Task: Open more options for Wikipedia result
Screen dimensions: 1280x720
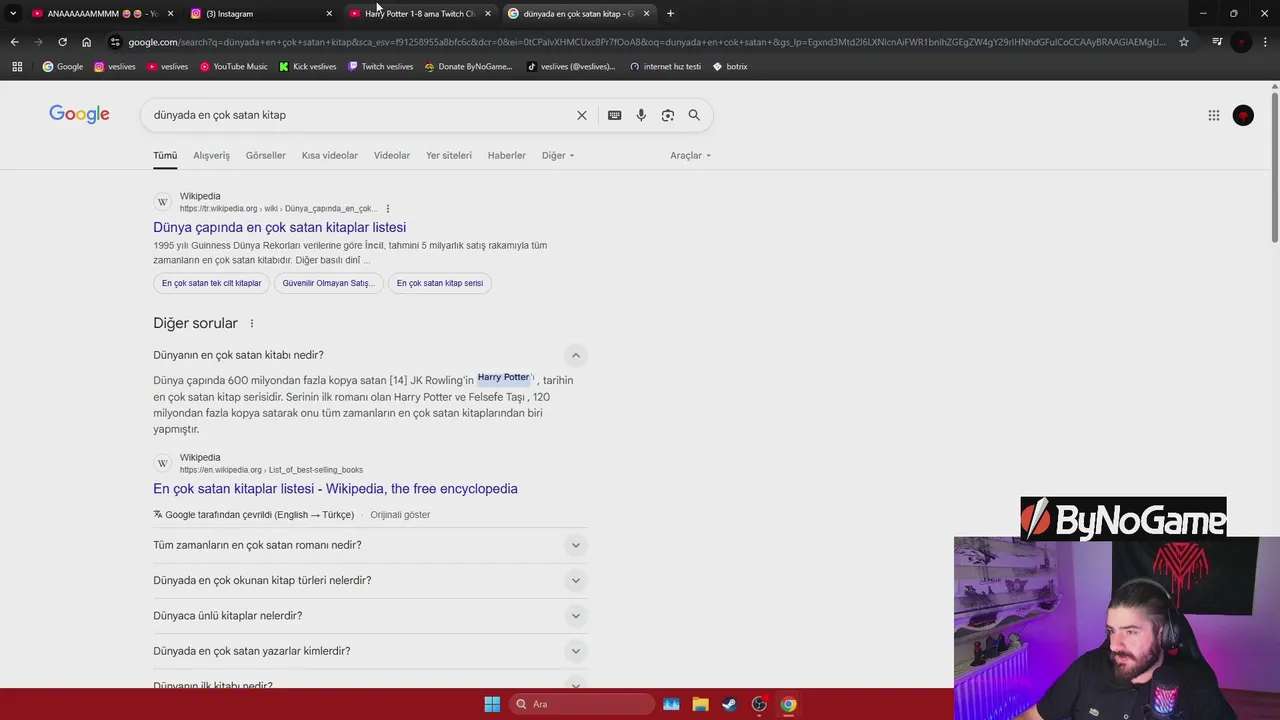Action: pos(388,209)
